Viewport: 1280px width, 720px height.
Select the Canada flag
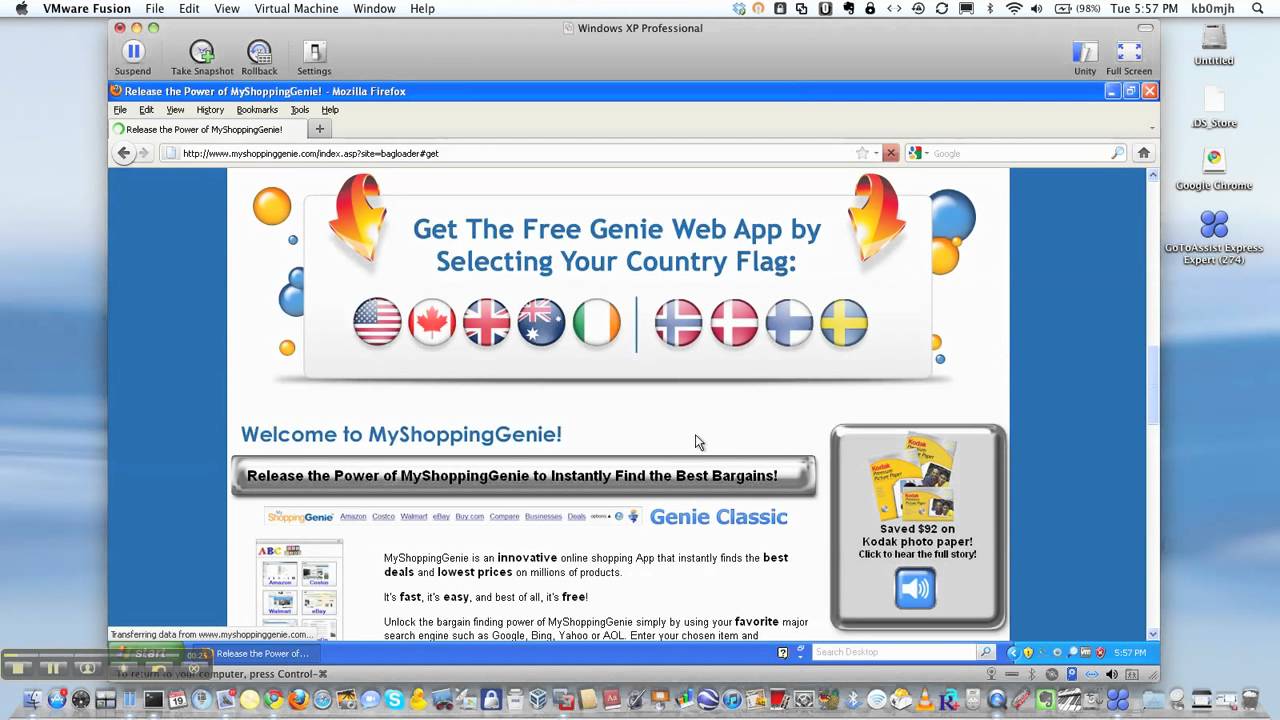(432, 323)
